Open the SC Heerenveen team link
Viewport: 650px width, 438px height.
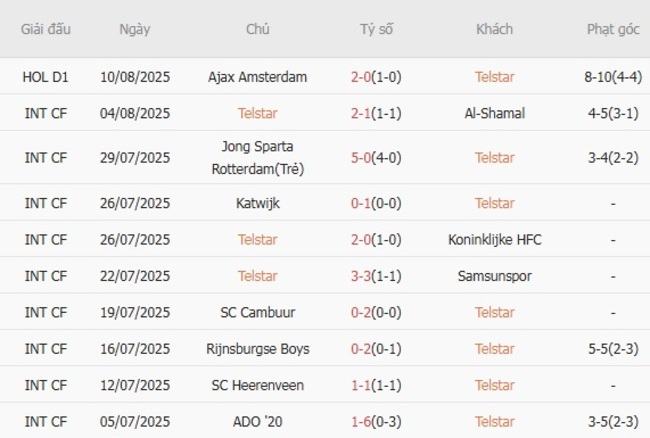258,385
